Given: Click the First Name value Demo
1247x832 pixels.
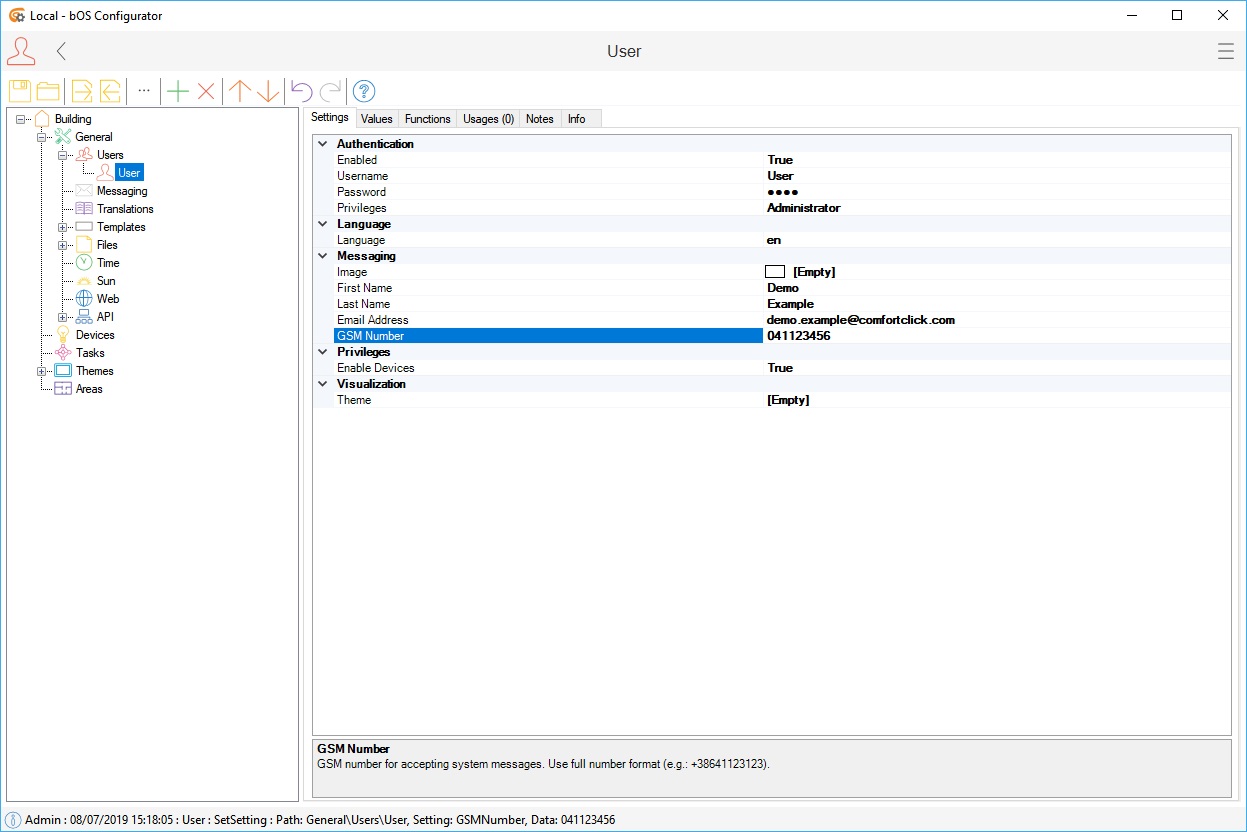Looking at the screenshot, I should [x=783, y=288].
